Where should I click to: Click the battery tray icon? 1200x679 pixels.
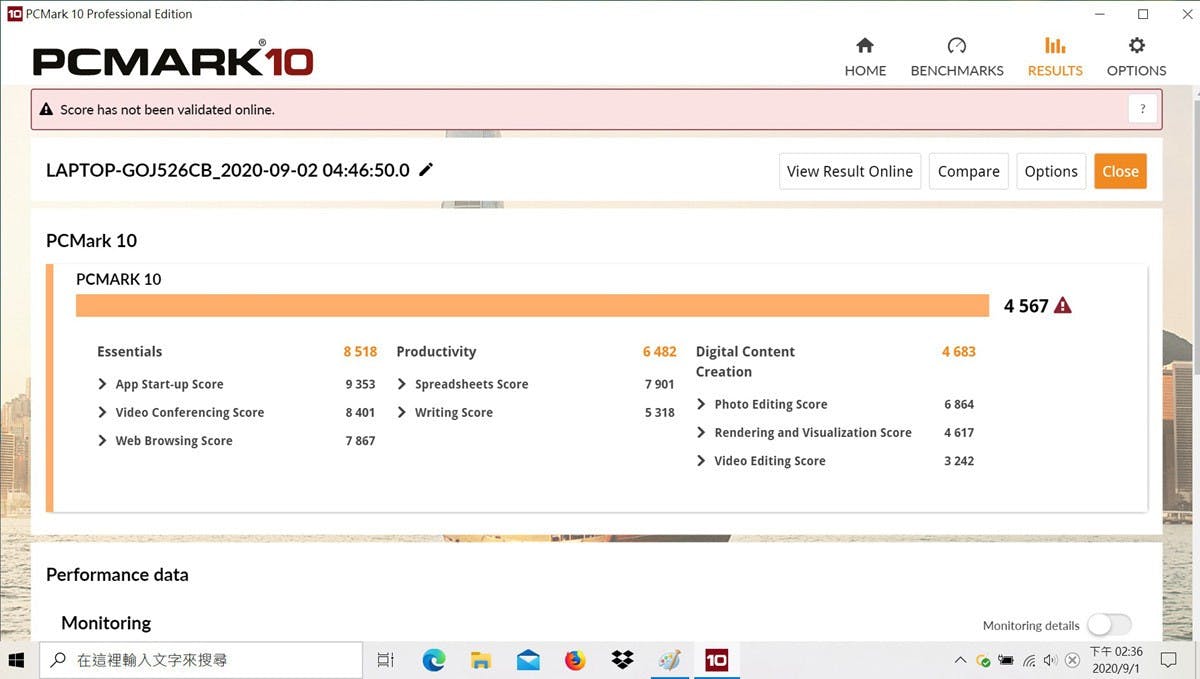pyautogui.click(x=1006, y=661)
